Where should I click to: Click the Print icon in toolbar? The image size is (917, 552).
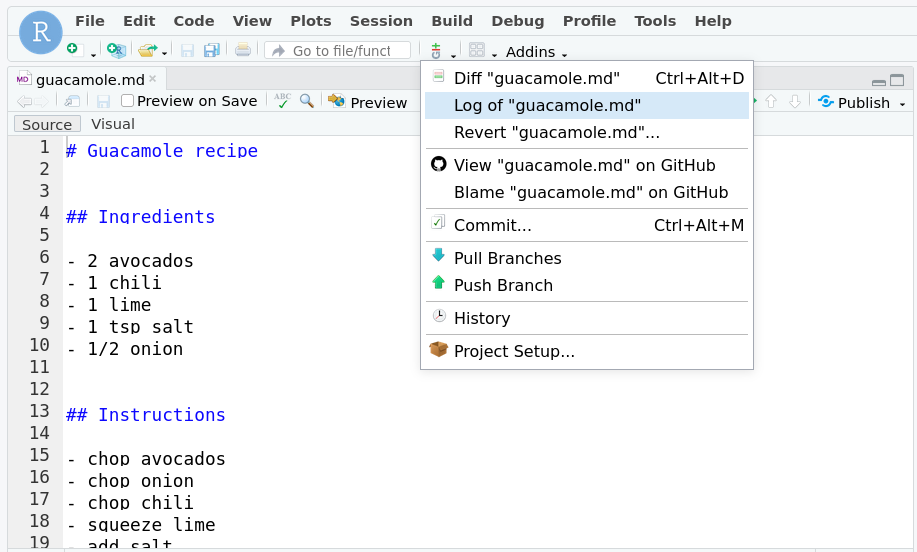click(x=243, y=50)
